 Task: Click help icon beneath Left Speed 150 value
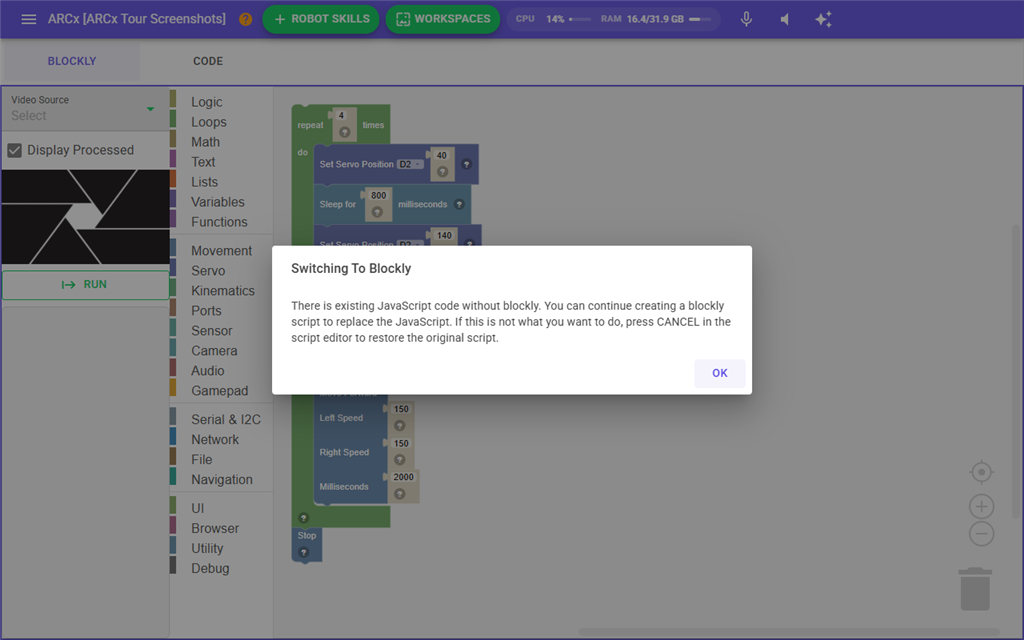coord(400,426)
